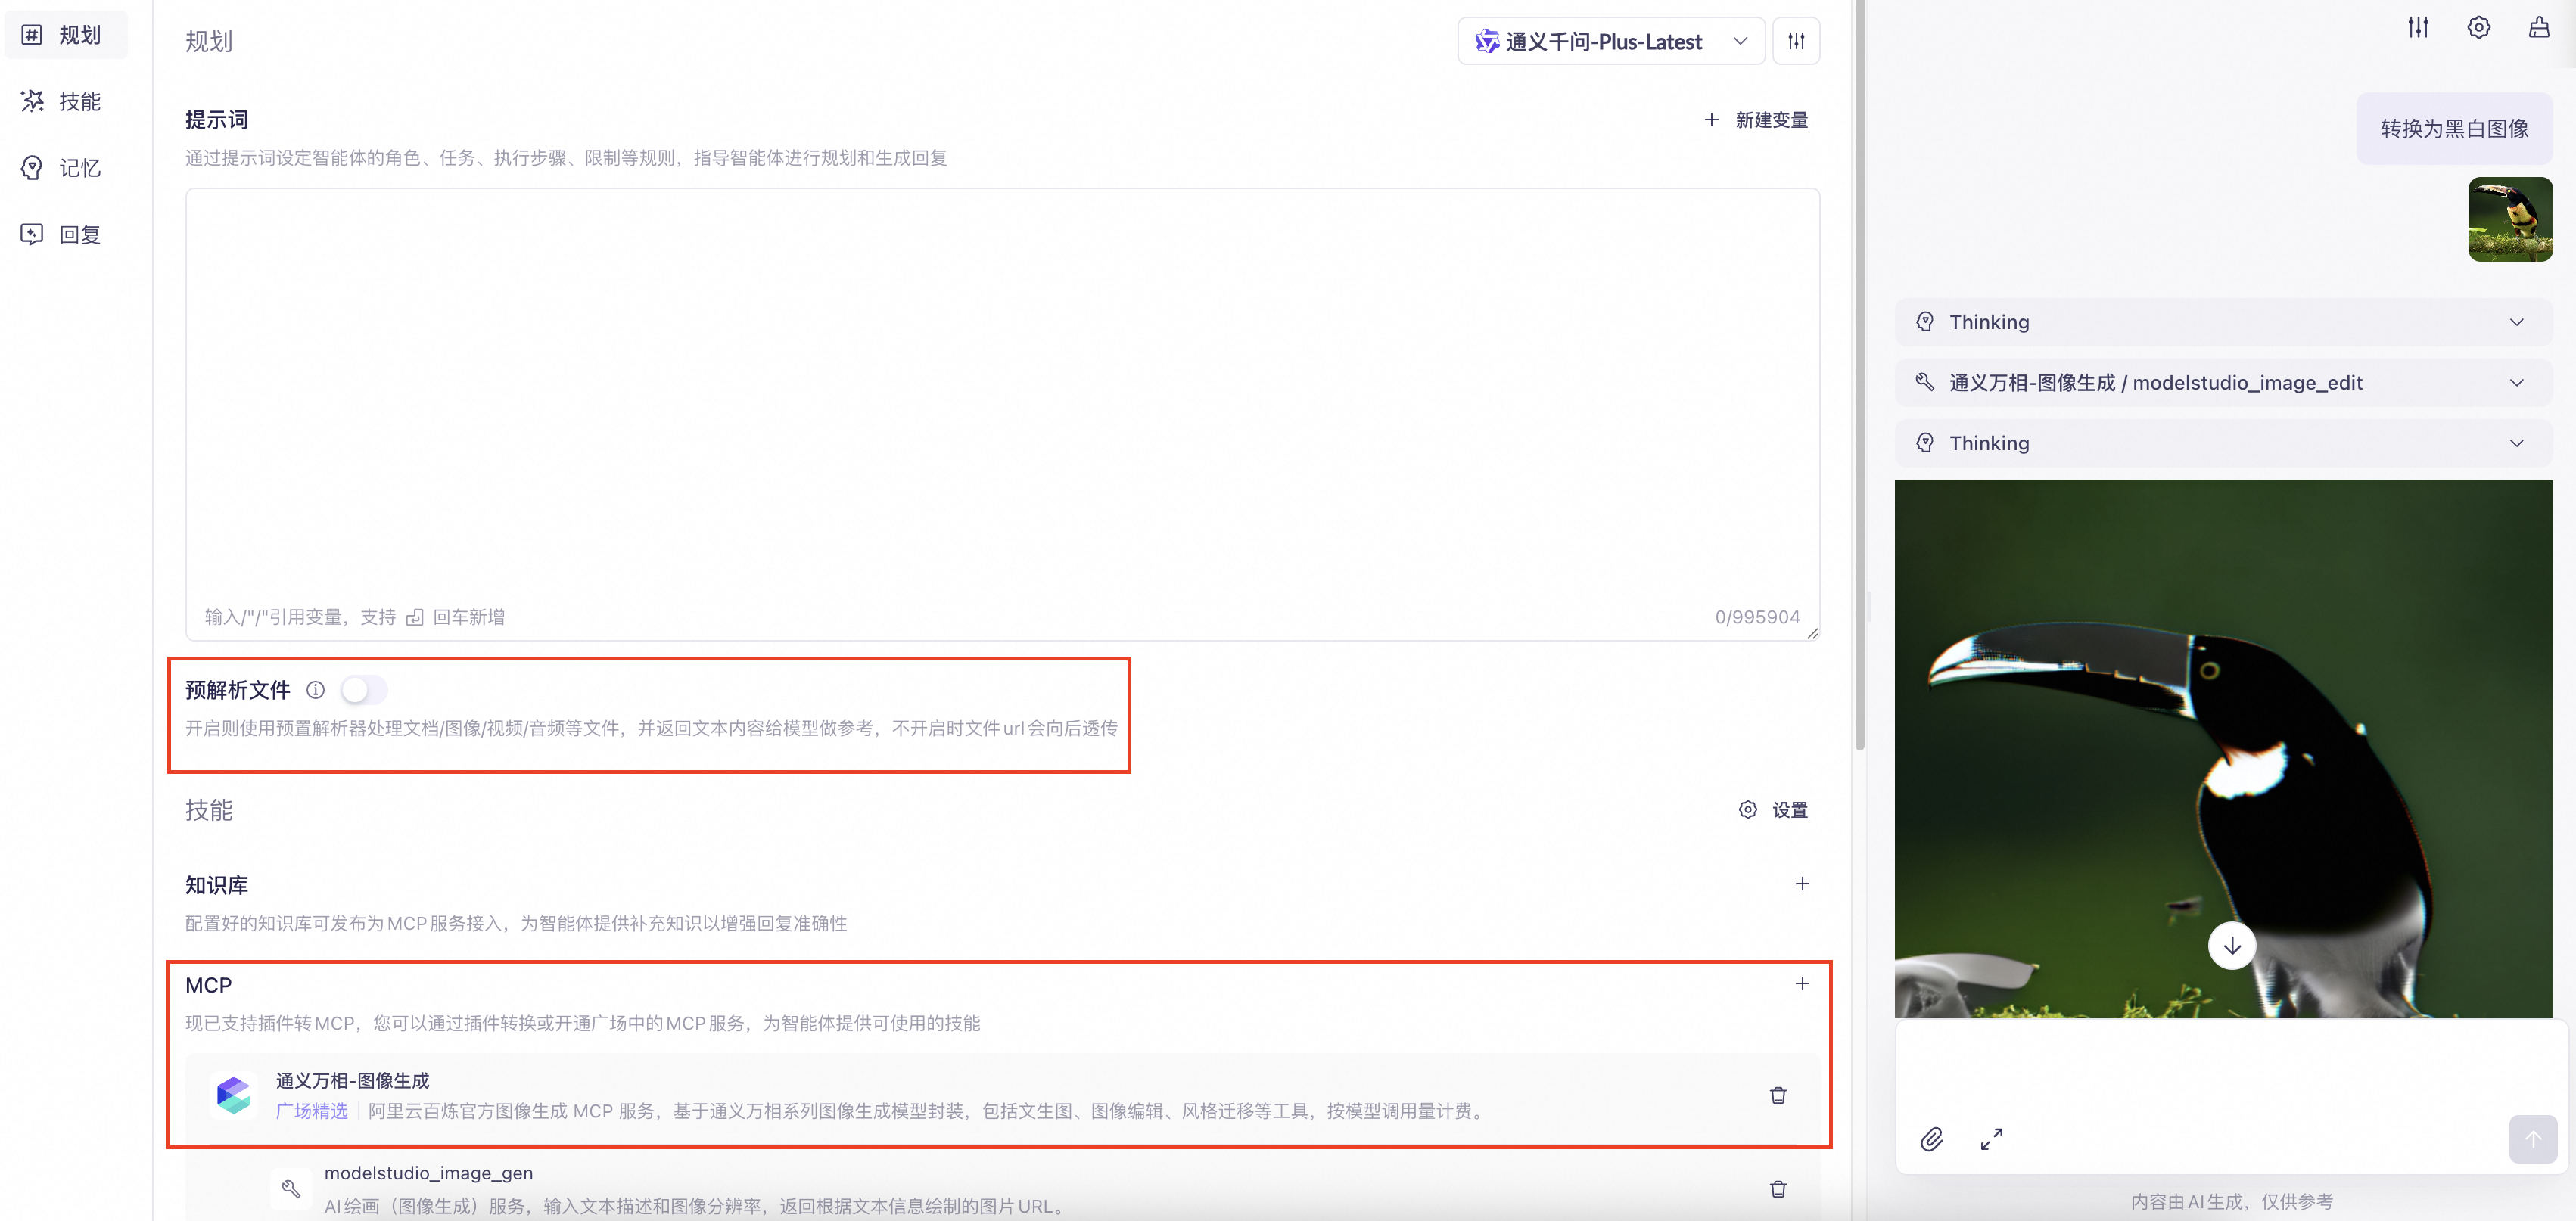This screenshot has width=2576, height=1221.
Task: Toggle the 预解析文件 switch
Action: [x=363, y=690]
